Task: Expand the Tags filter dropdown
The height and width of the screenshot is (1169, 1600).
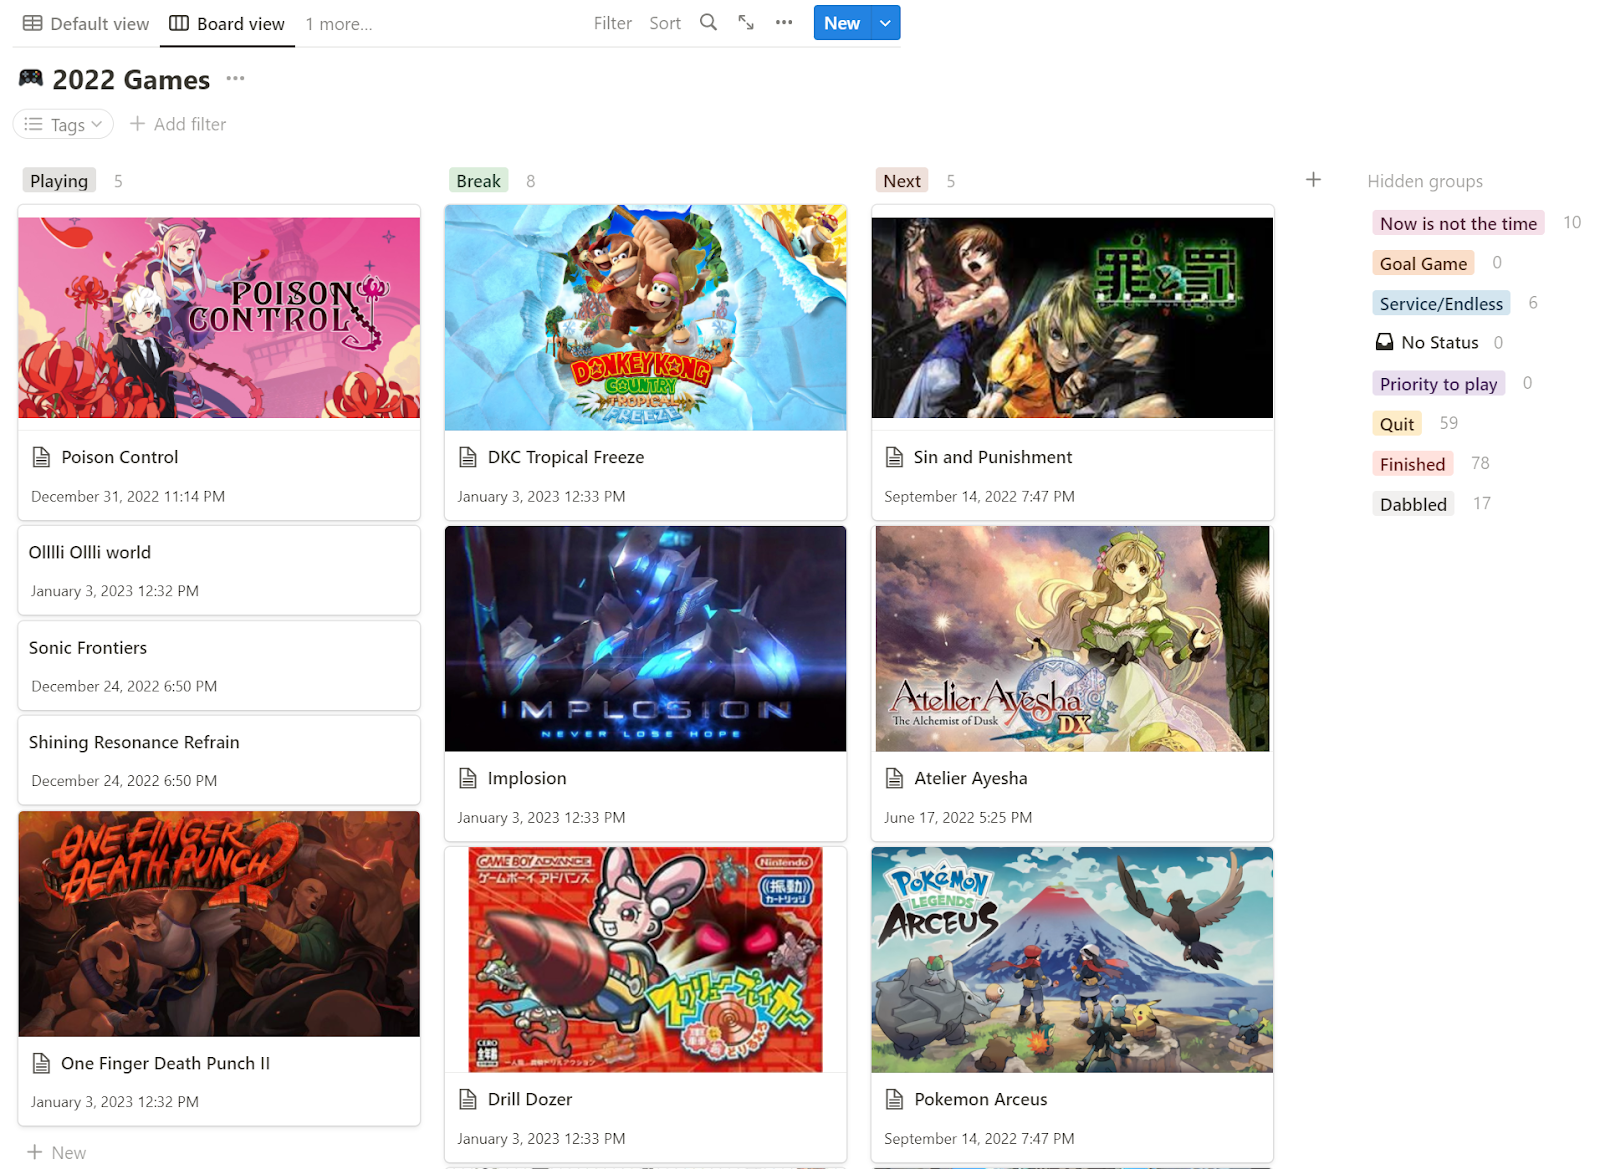Action: click(63, 124)
